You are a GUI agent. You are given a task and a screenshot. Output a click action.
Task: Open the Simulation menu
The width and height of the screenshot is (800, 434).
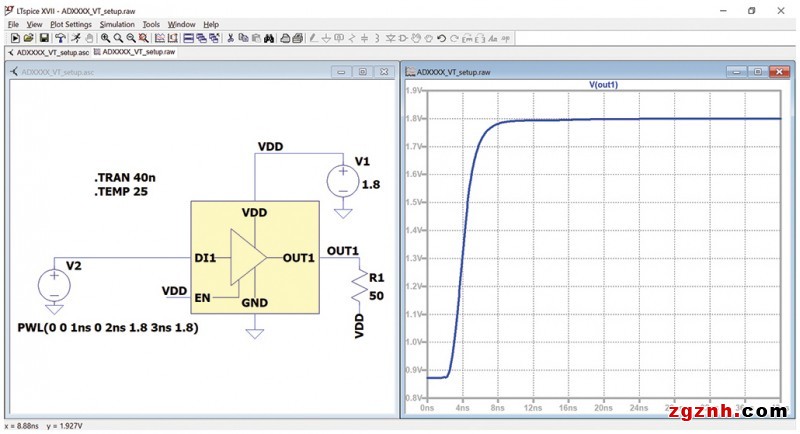(117, 24)
